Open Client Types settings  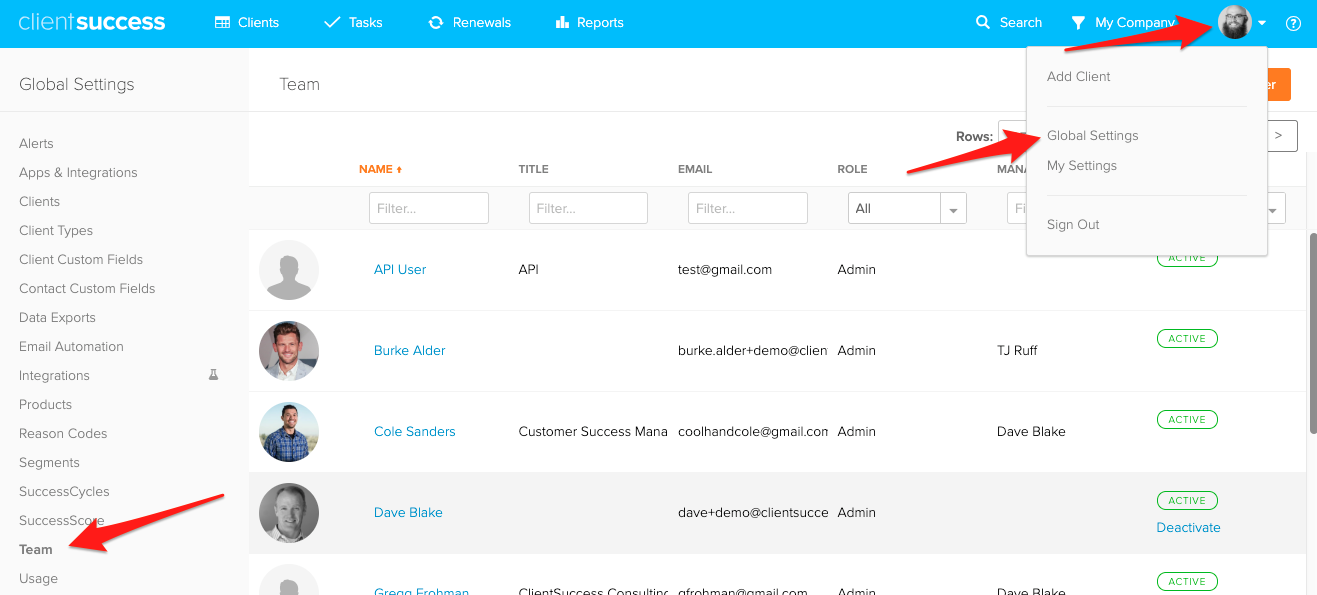(56, 230)
